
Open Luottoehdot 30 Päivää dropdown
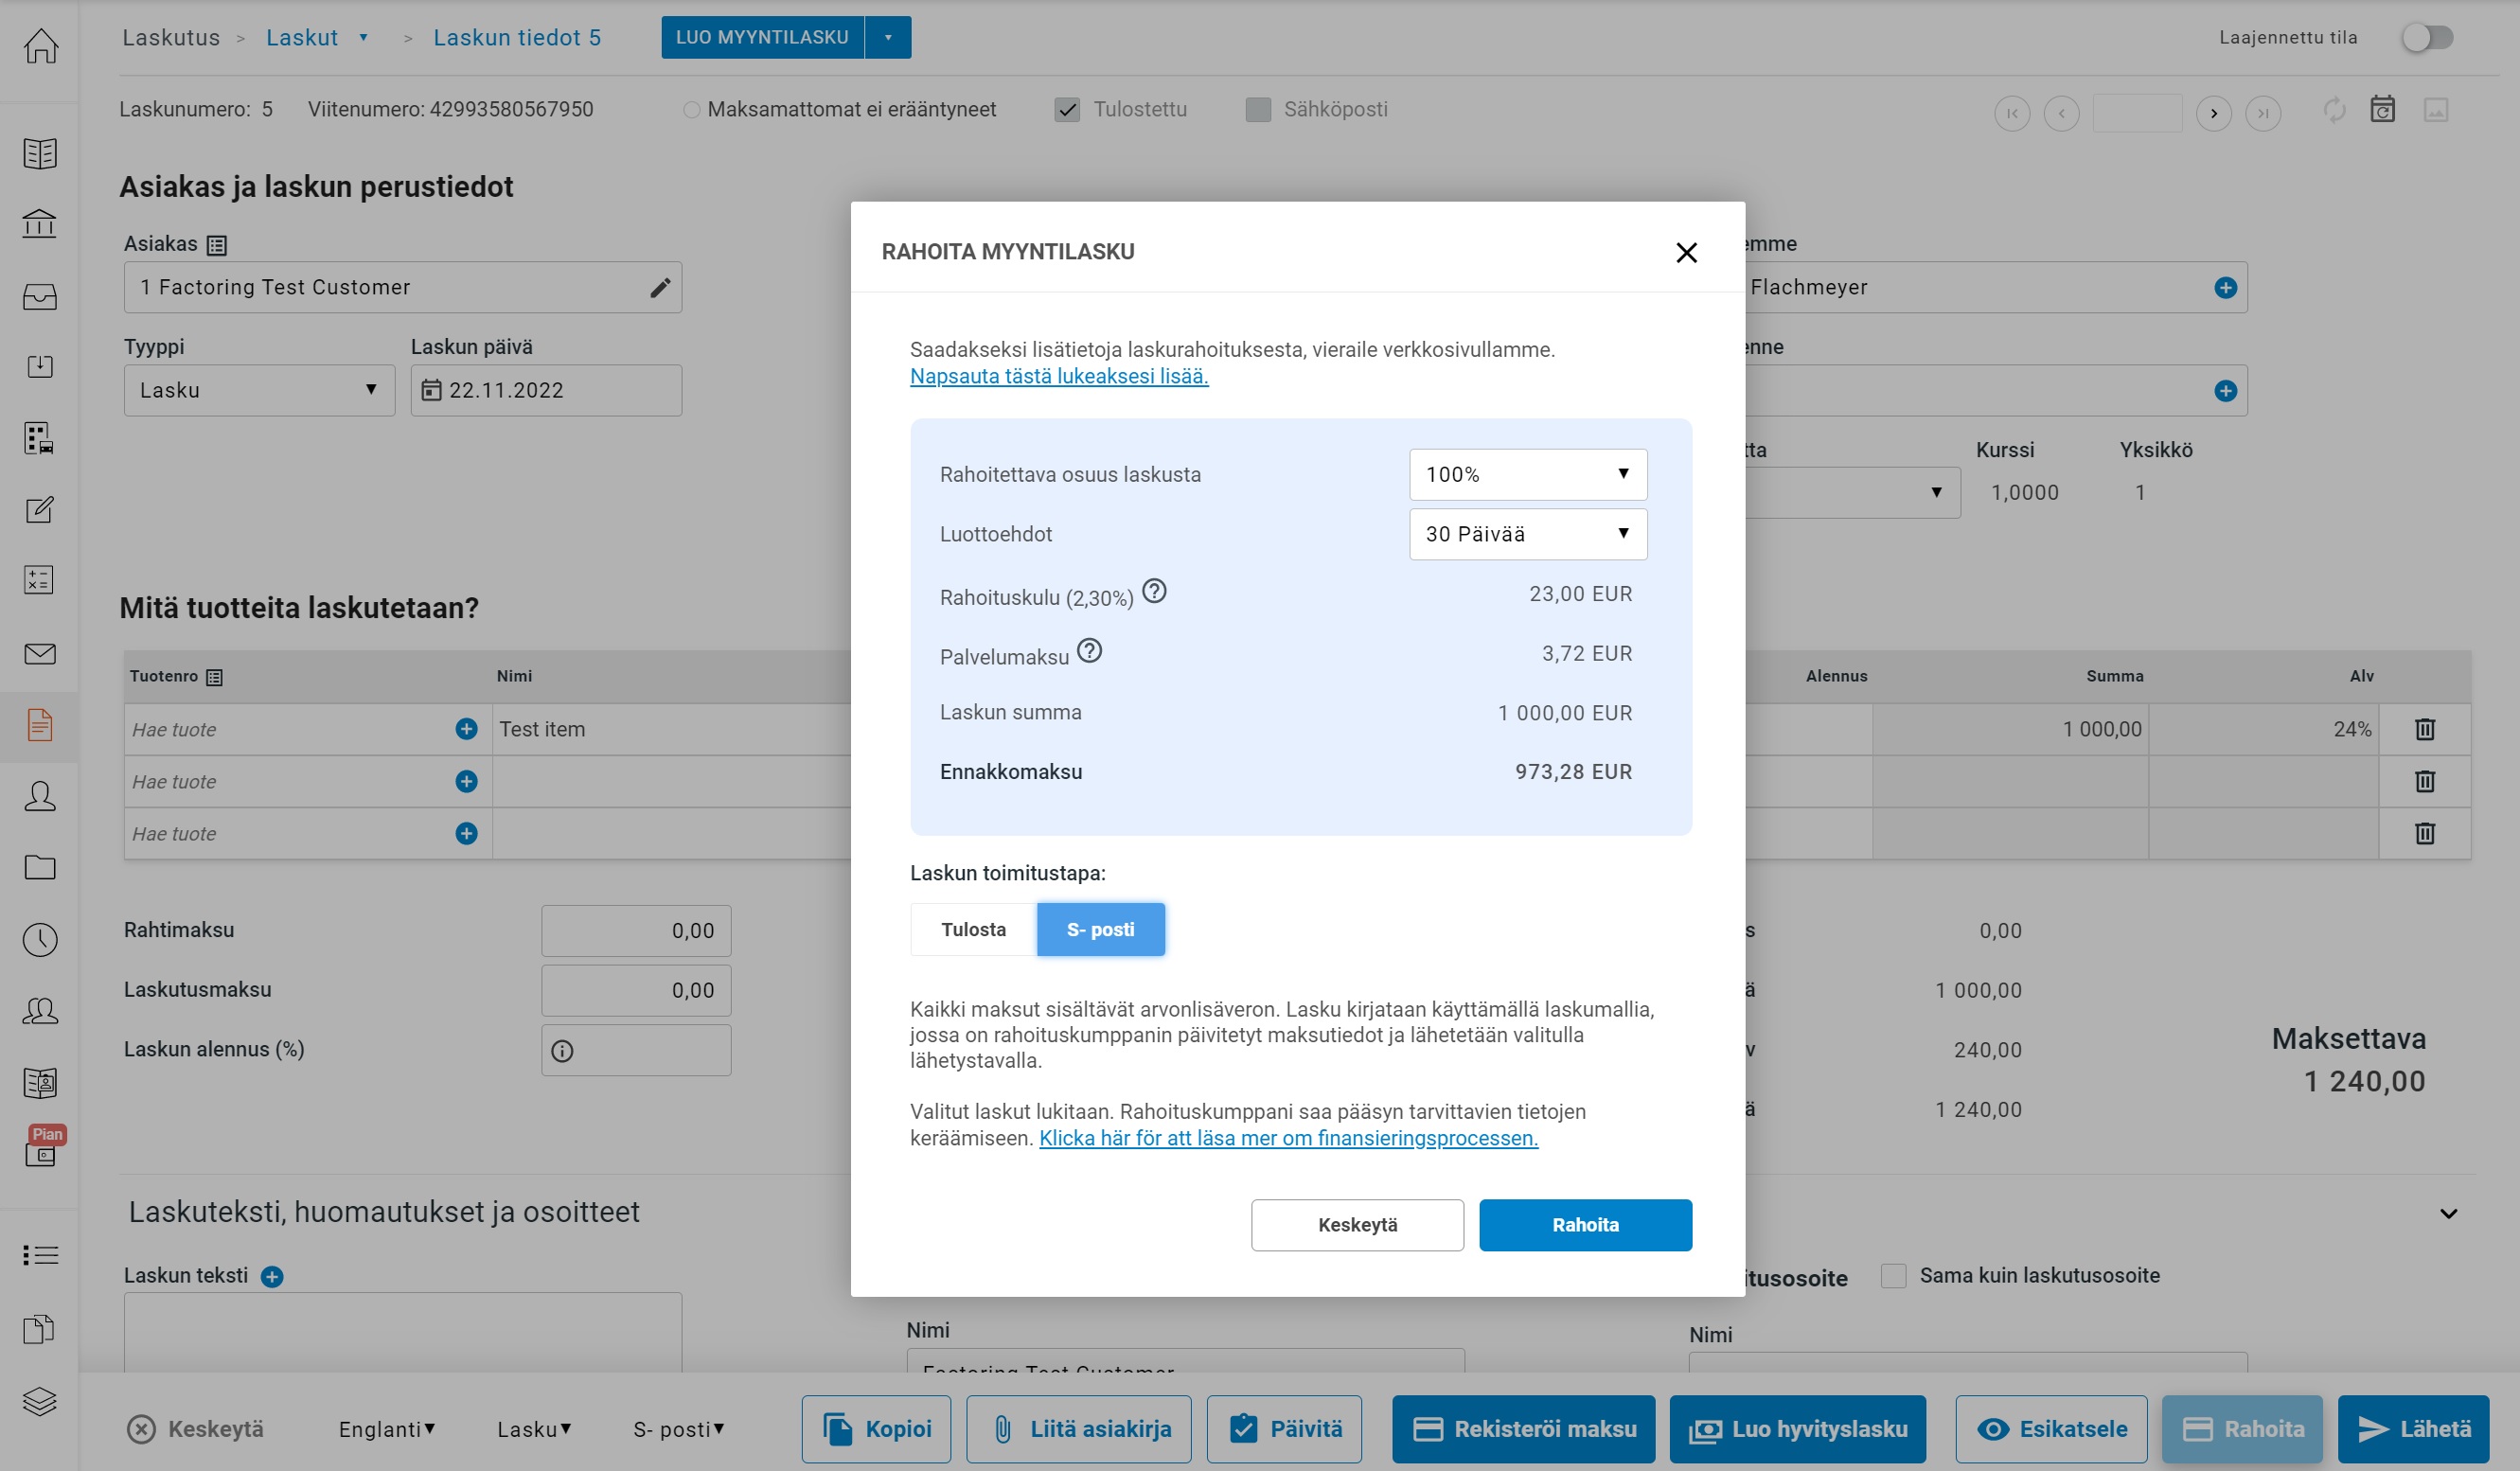pos(1527,534)
